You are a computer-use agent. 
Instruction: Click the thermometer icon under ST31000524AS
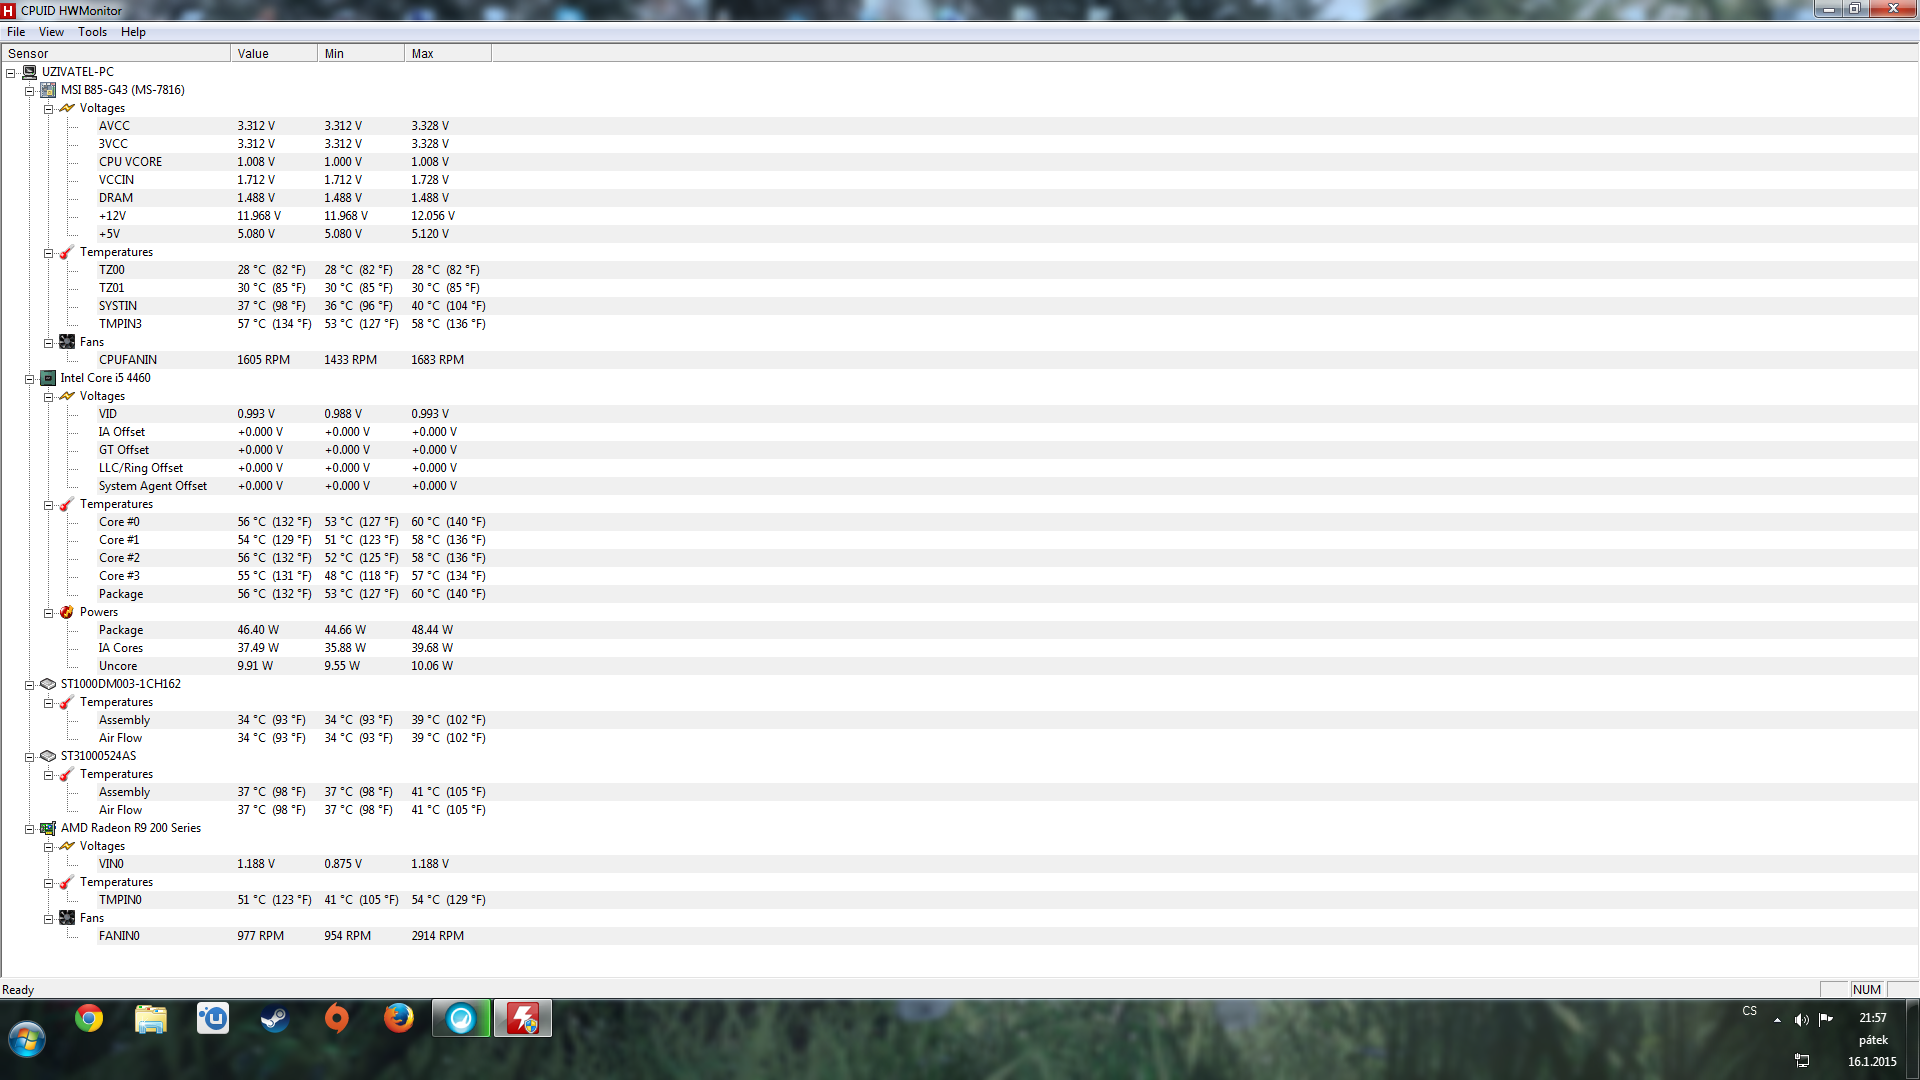67,774
